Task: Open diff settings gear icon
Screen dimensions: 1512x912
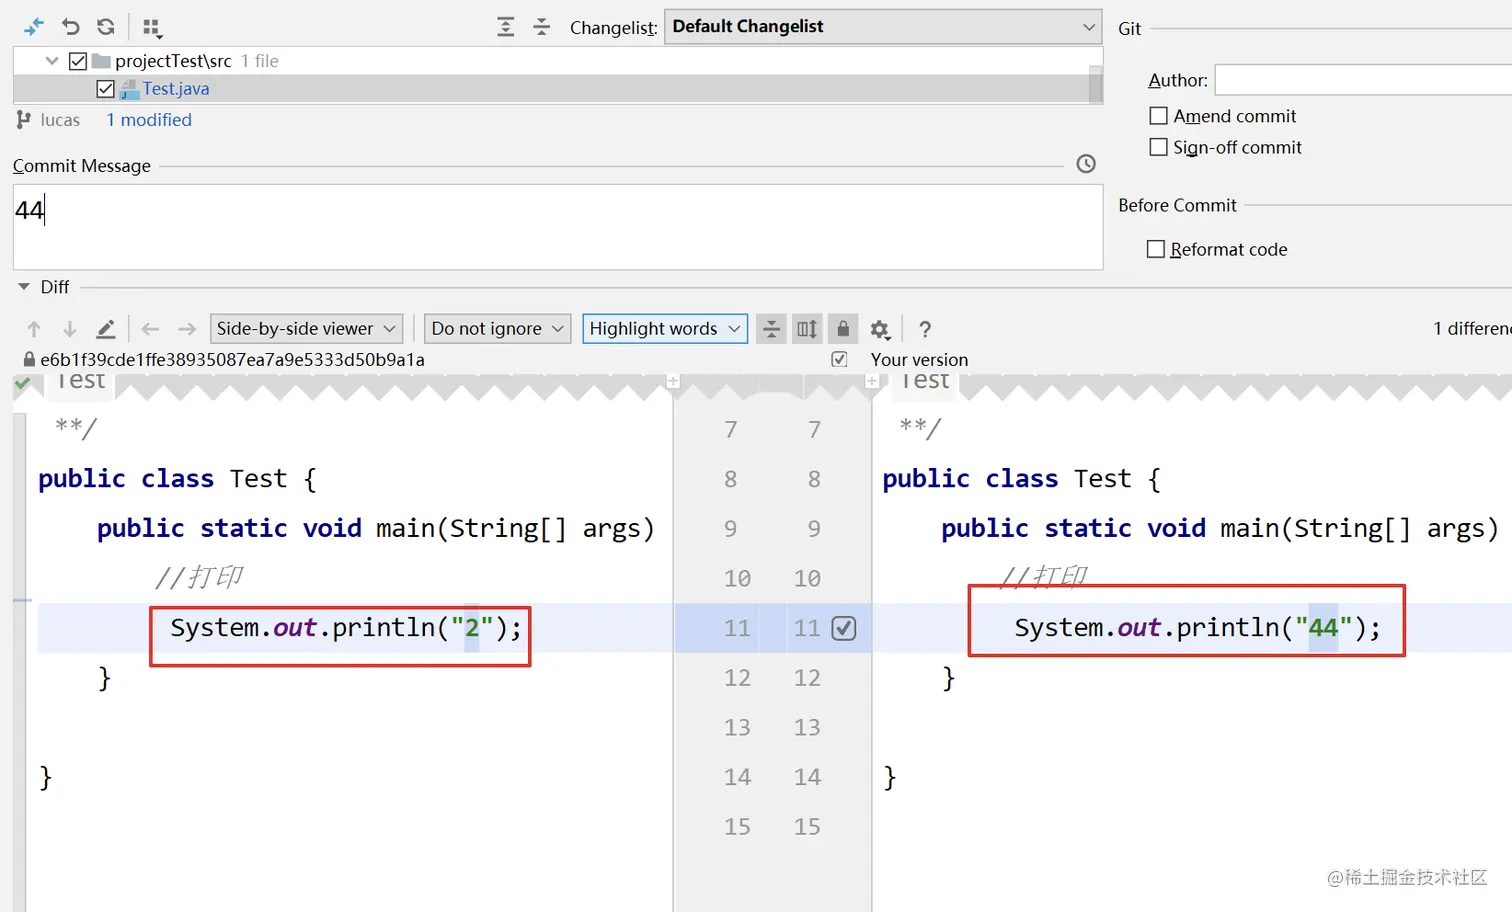Action: click(880, 329)
